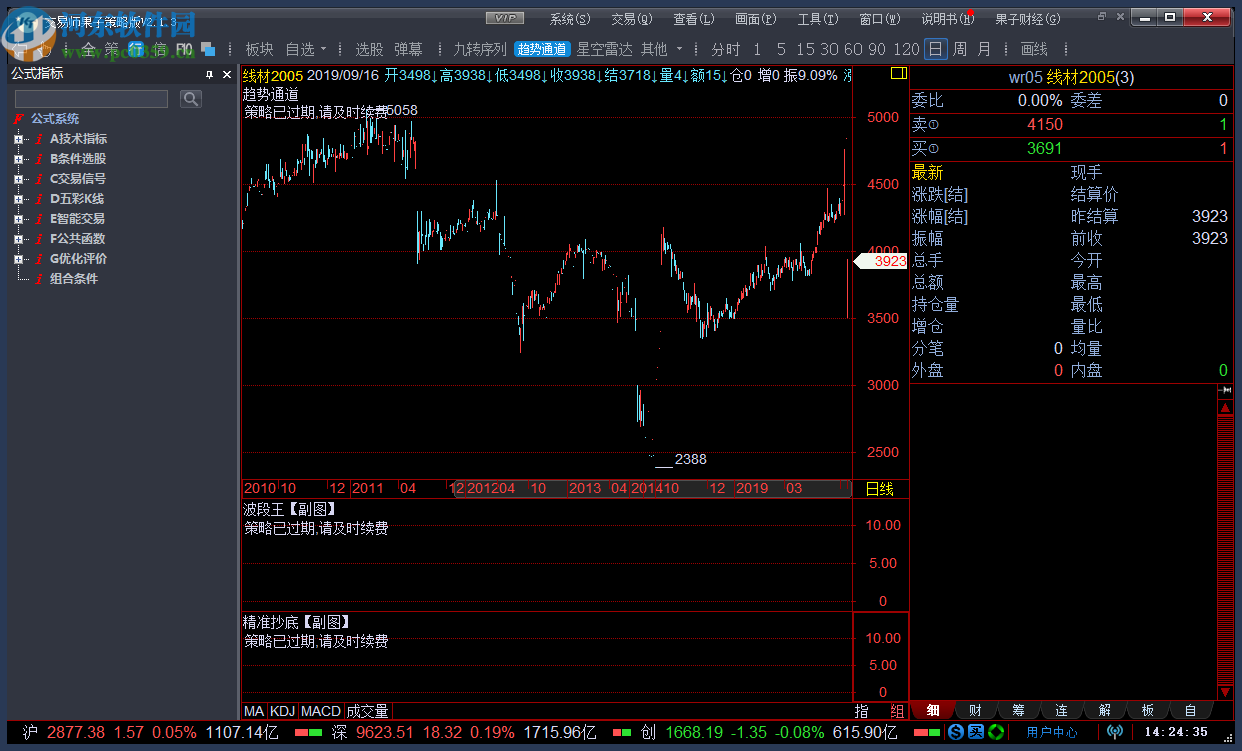Image resolution: width=1242 pixels, height=751 pixels.
Task: Open the 画面(P) menu
Action: (x=756, y=19)
